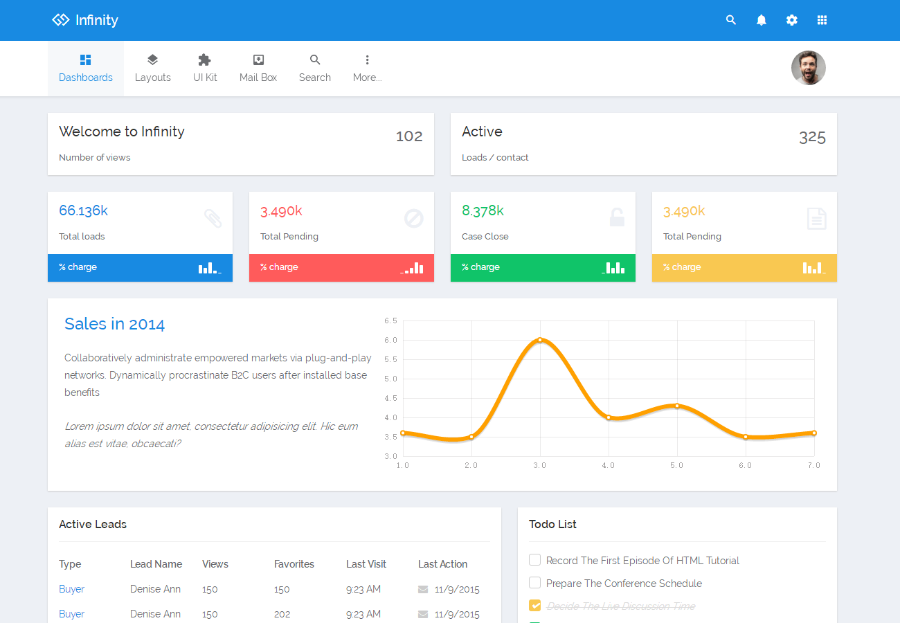Open the user profile avatar
Image resolution: width=900 pixels, height=623 pixels.
pyautogui.click(x=808, y=68)
